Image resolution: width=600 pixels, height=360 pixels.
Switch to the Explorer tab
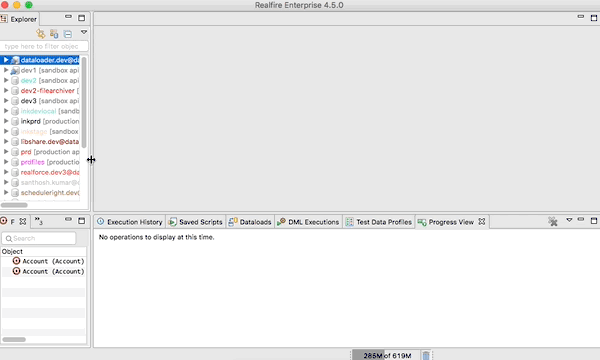tap(19, 19)
